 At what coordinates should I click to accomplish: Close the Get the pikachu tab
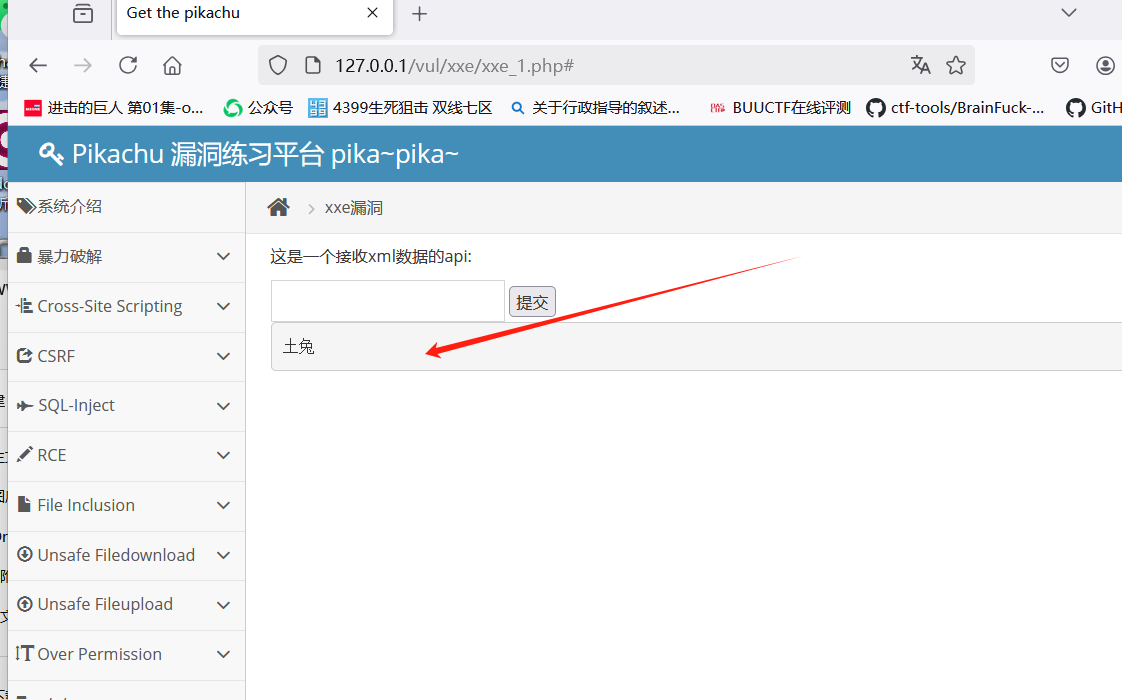click(372, 13)
